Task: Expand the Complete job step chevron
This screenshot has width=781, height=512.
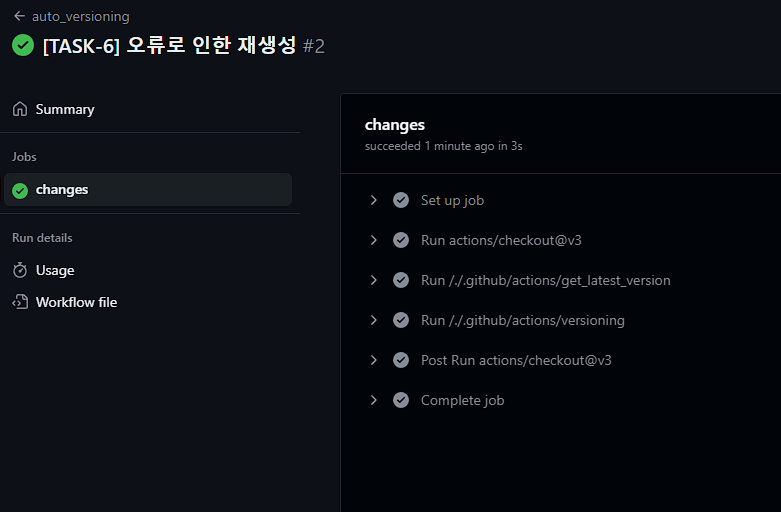Action: click(374, 400)
